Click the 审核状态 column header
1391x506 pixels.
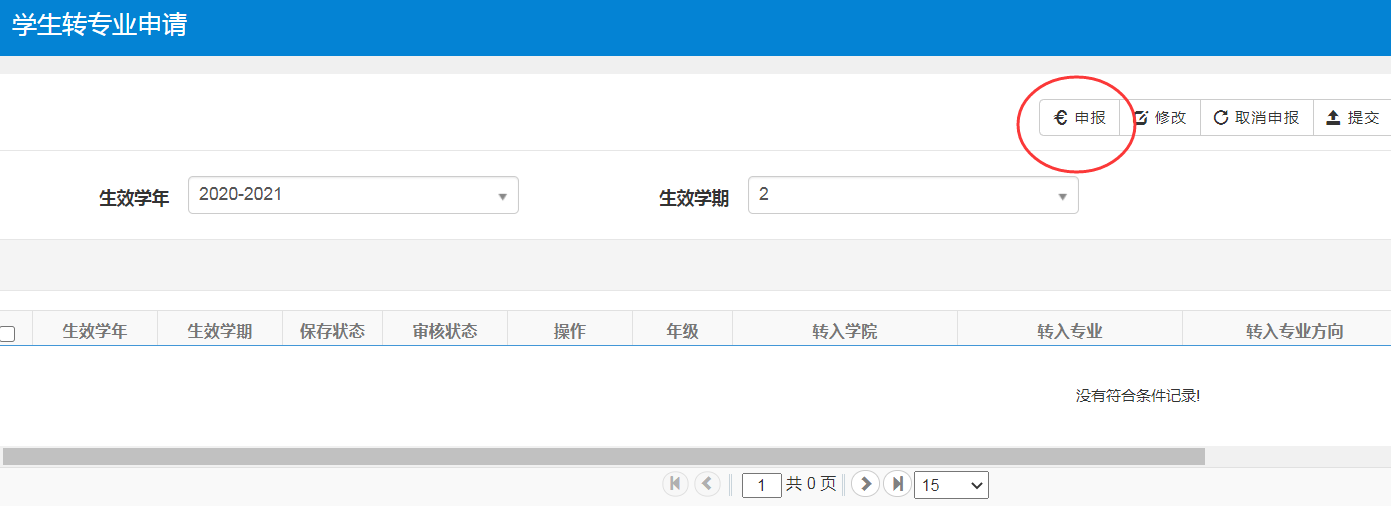pyautogui.click(x=445, y=331)
